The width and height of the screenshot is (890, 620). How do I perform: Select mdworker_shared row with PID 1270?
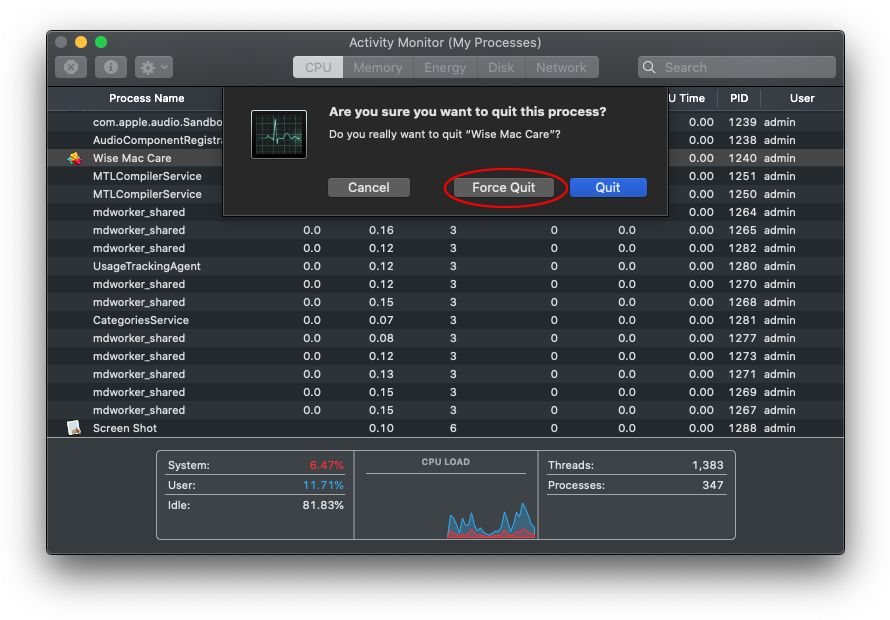446,284
